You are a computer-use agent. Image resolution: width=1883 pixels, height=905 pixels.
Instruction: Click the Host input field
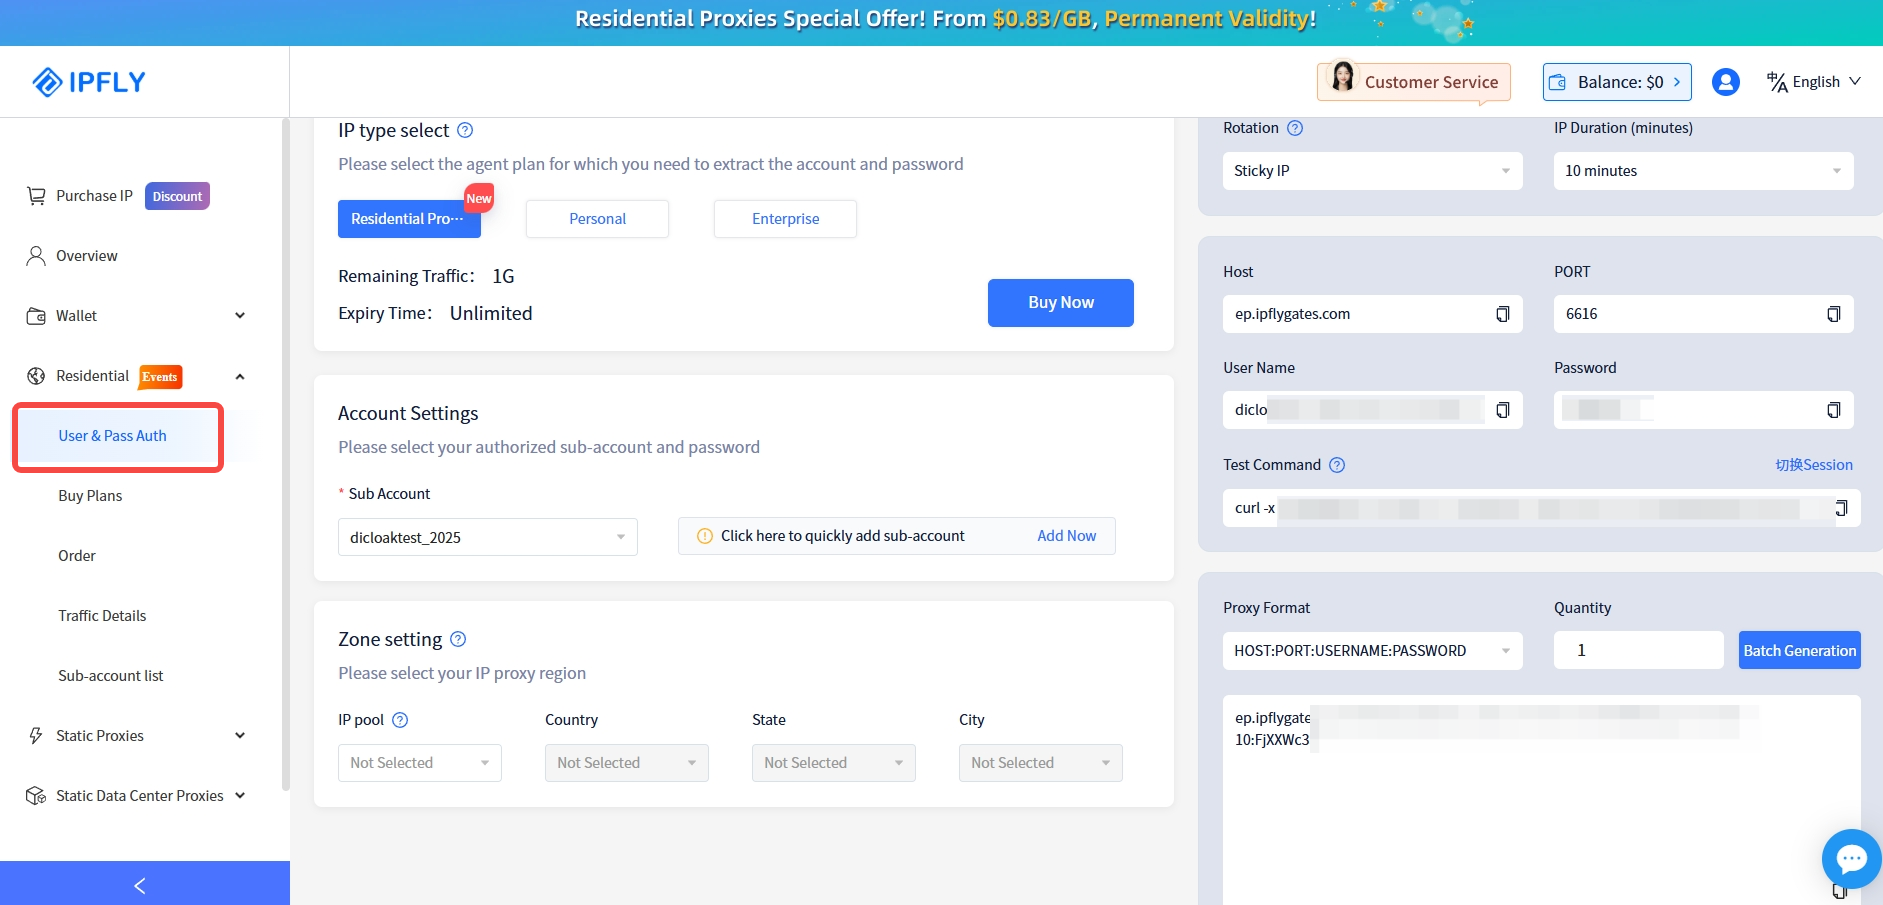tap(1373, 314)
